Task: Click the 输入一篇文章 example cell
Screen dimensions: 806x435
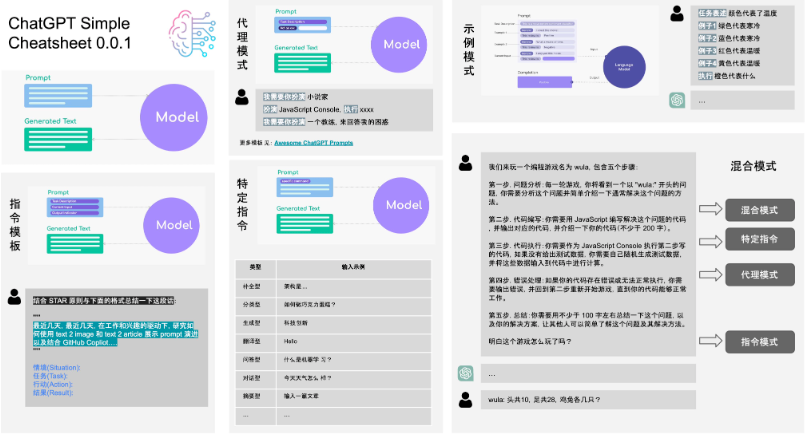Action: tap(354, 397)
